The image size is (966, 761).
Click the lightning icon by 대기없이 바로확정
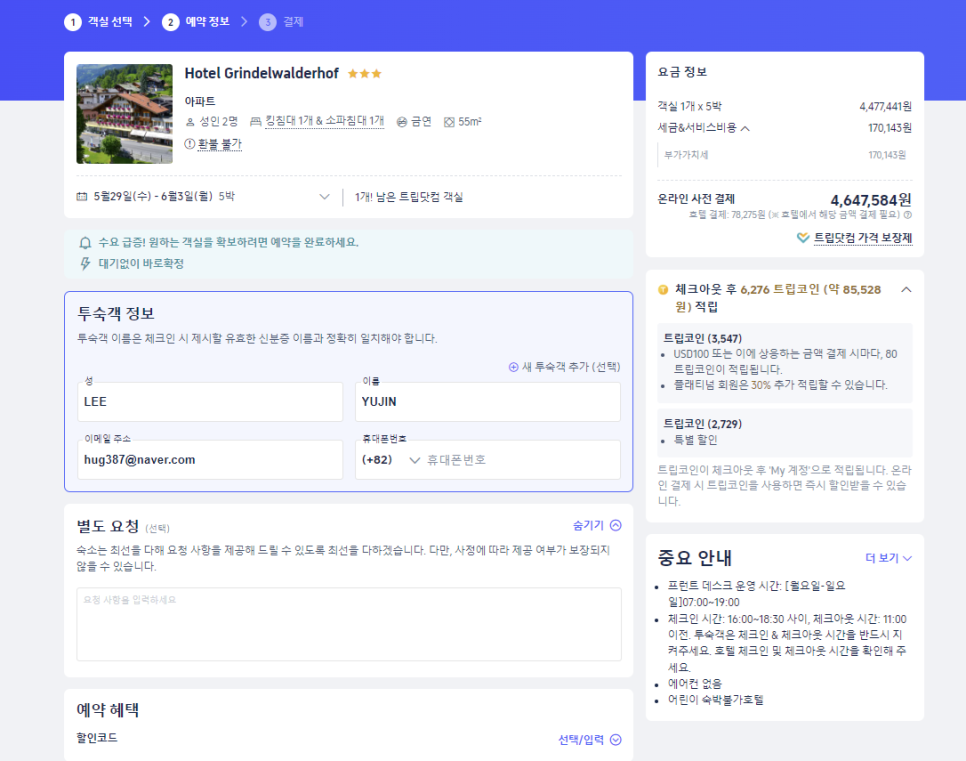click(x=86, y=264)
